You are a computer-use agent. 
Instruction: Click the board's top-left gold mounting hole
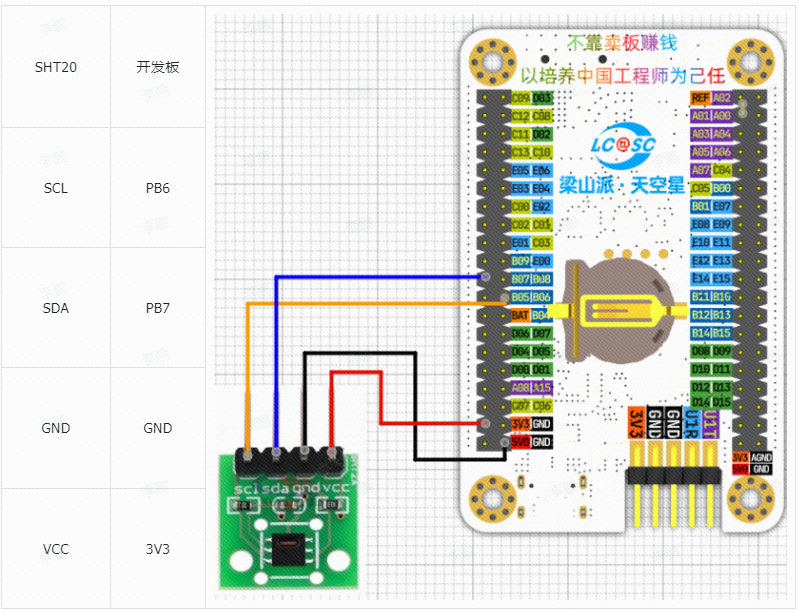coord(492,63)
